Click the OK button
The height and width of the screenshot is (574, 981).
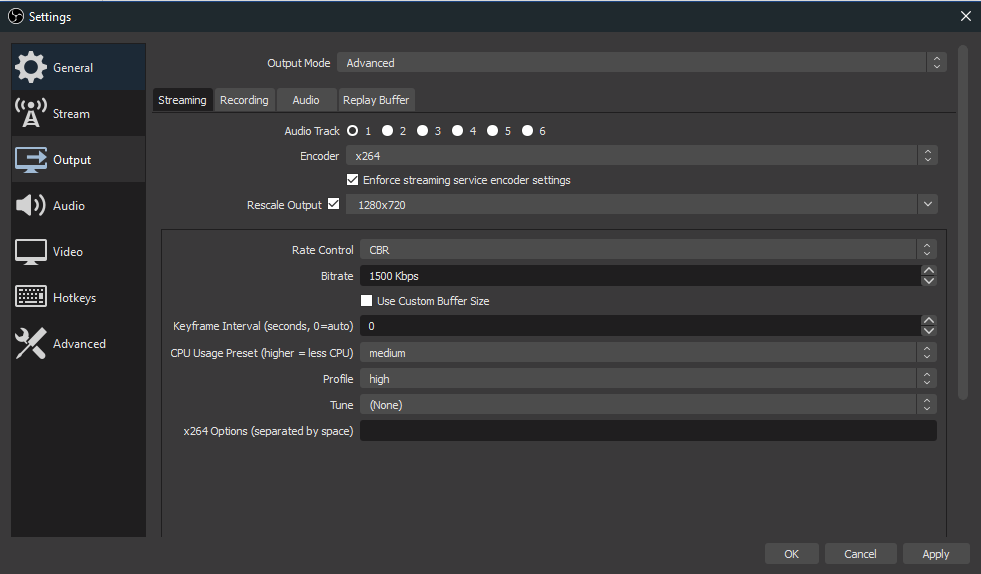791,554
